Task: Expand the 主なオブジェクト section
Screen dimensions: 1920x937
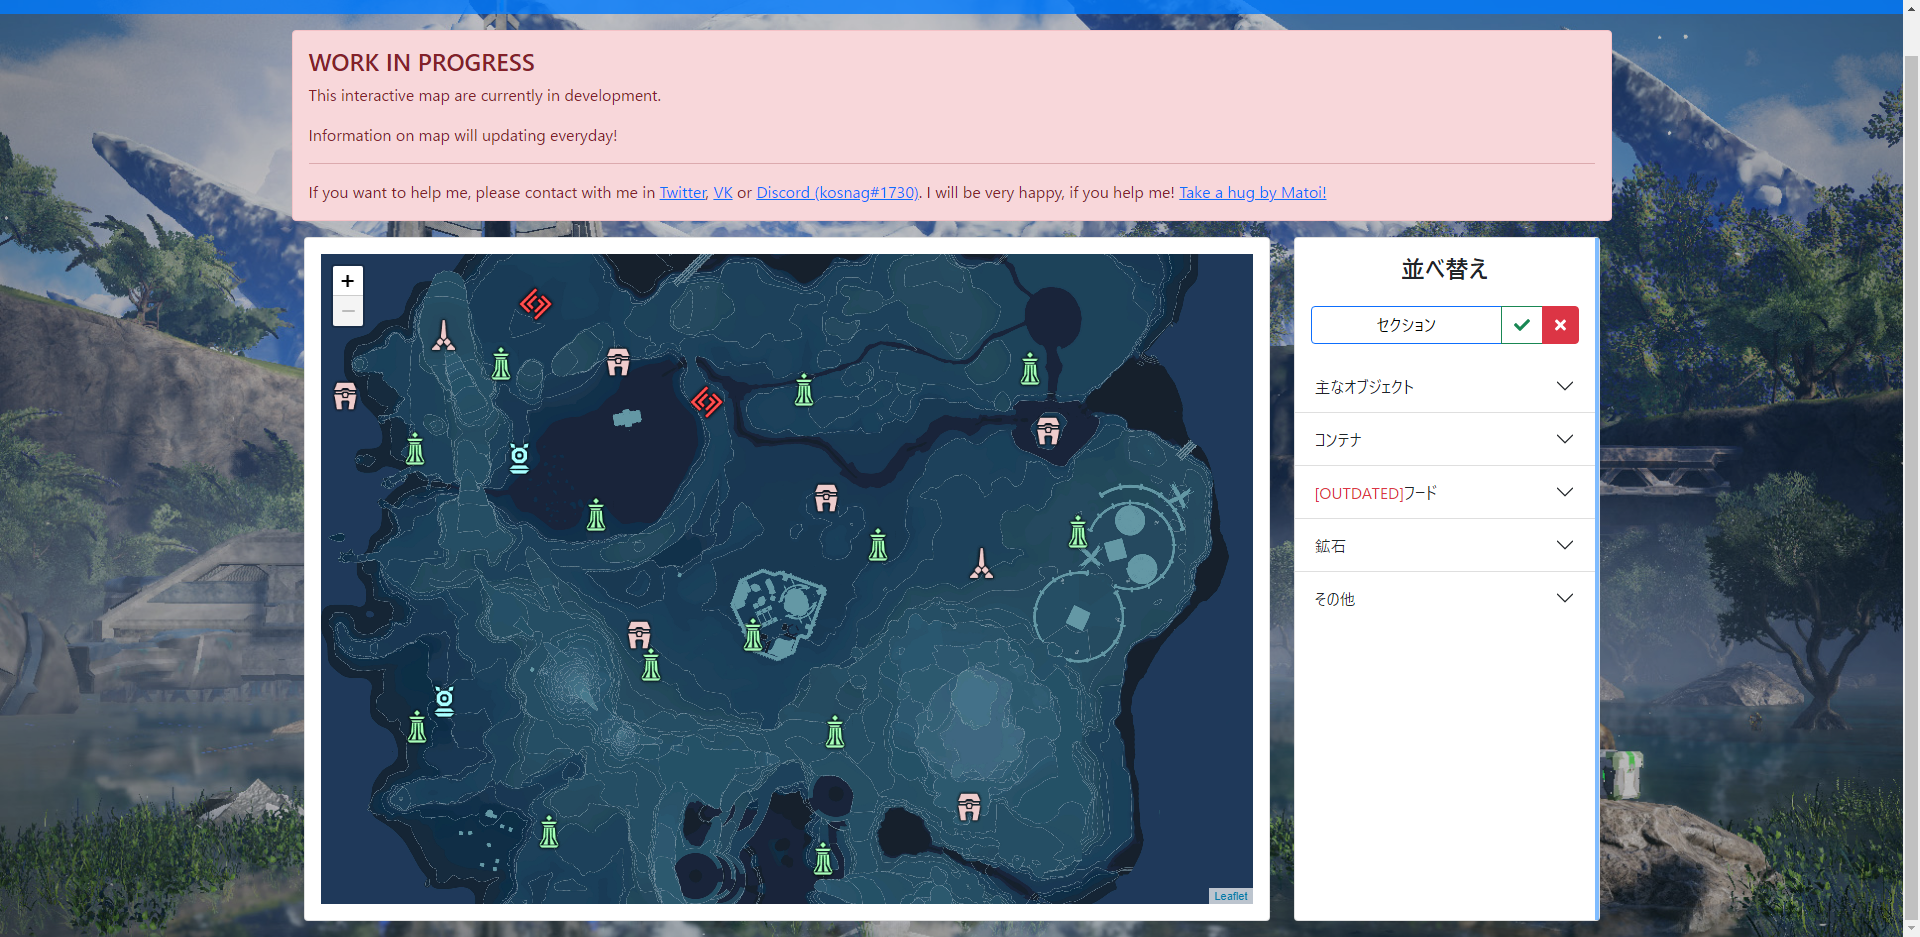Action: coord(1445,387)
